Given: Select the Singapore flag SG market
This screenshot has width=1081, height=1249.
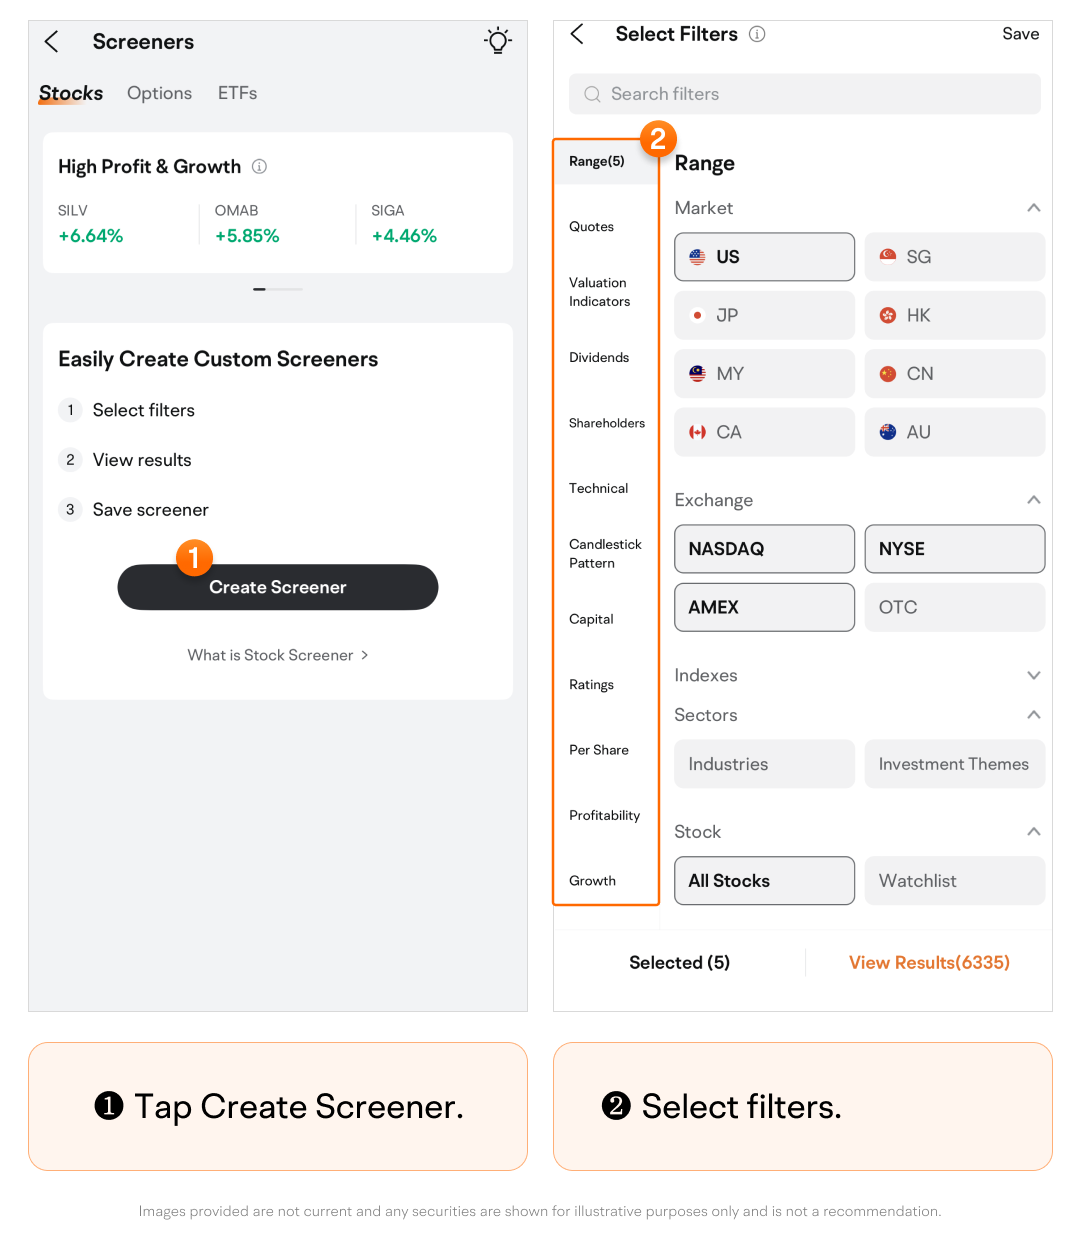Looking at the screenshot, I should [954, 257].
